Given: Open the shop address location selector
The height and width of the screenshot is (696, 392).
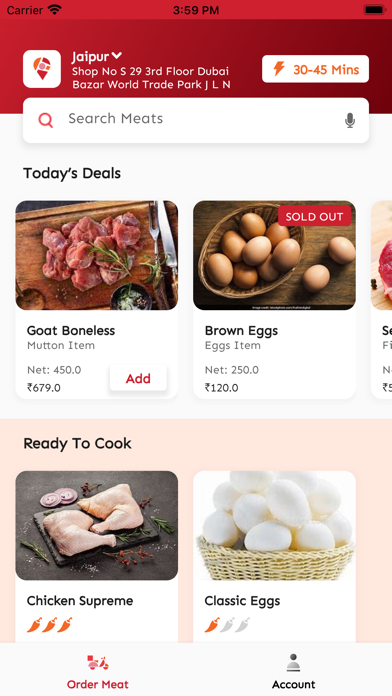Looking at the screenshot, I should [x=151, y=78].
